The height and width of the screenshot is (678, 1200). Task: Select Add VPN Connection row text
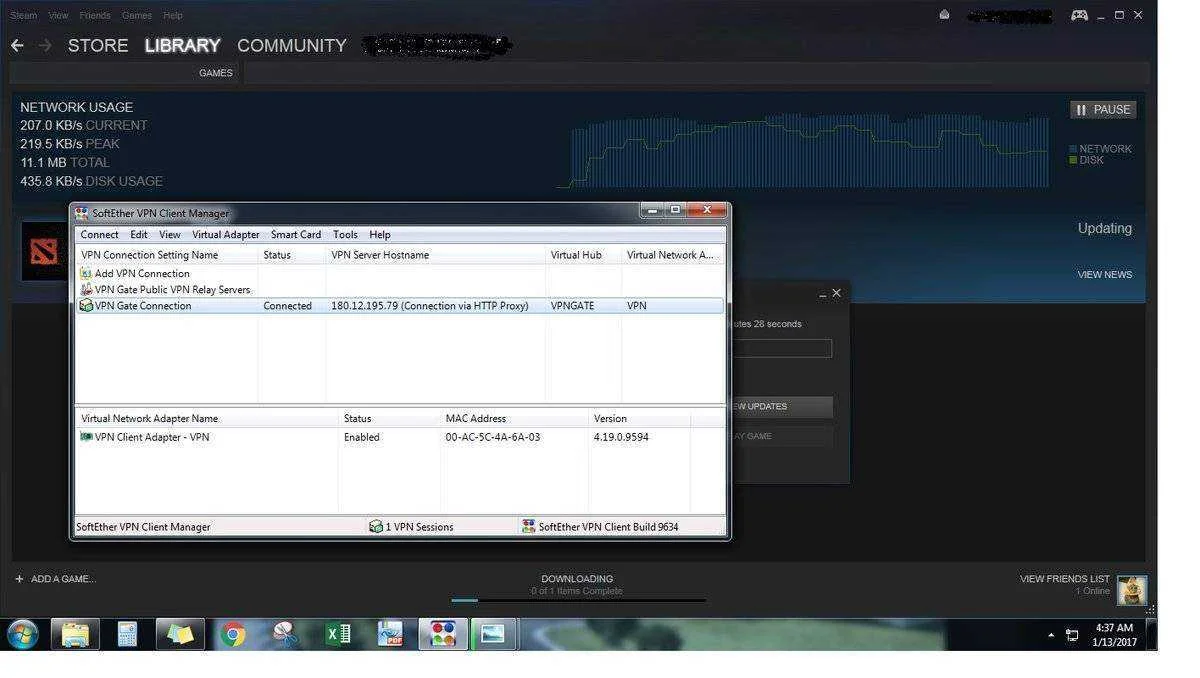pyautogui.click(x=142, y=273)
